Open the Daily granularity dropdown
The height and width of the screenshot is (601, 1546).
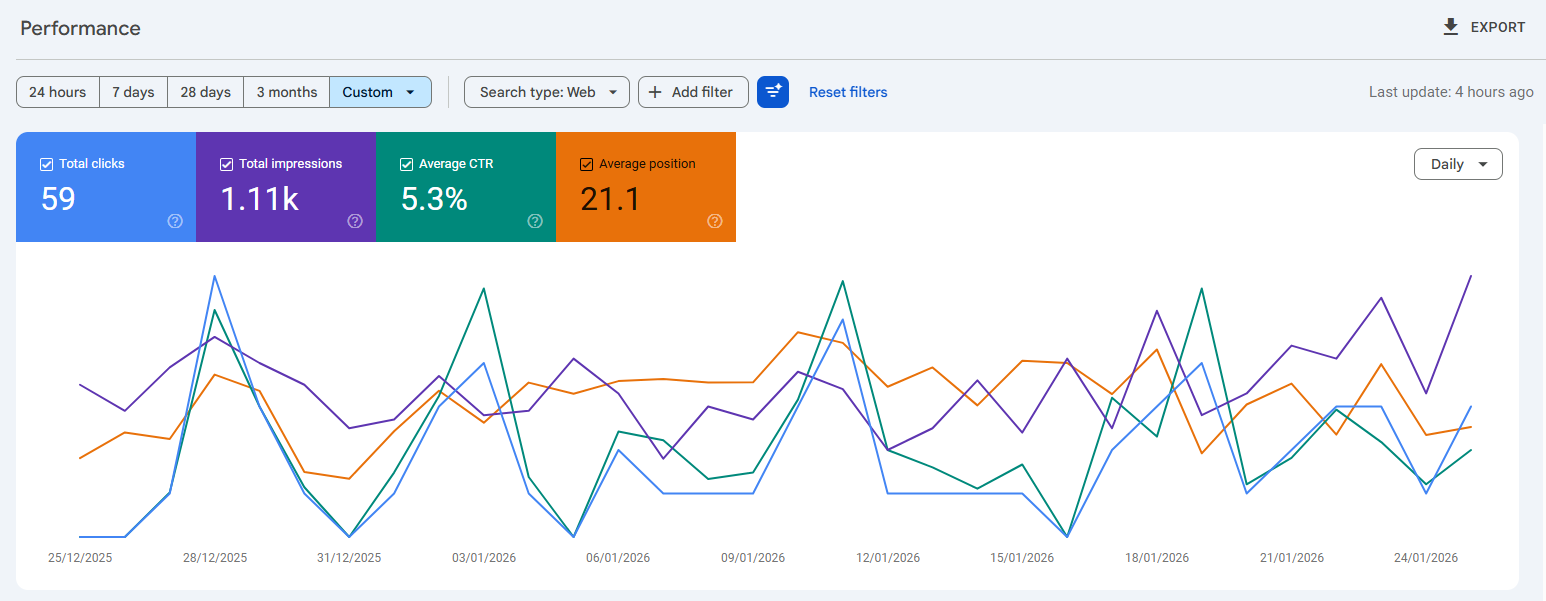[1457, 163]
